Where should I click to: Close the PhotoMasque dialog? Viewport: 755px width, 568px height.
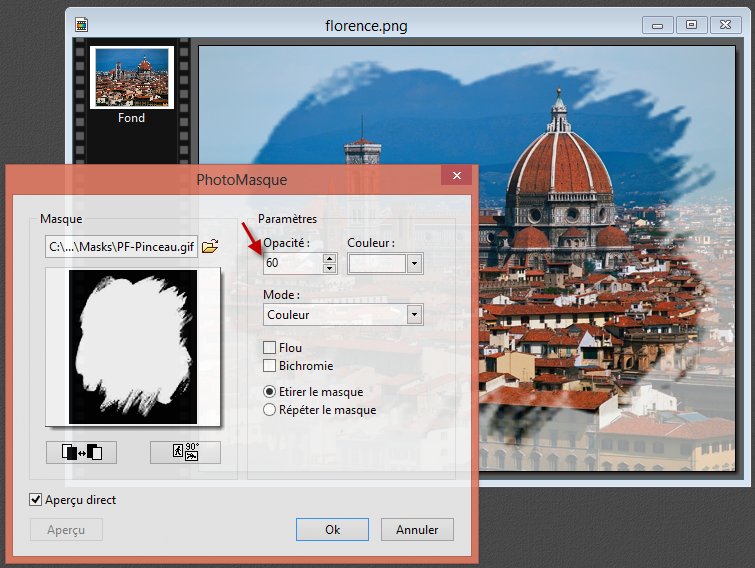point(457,178)
